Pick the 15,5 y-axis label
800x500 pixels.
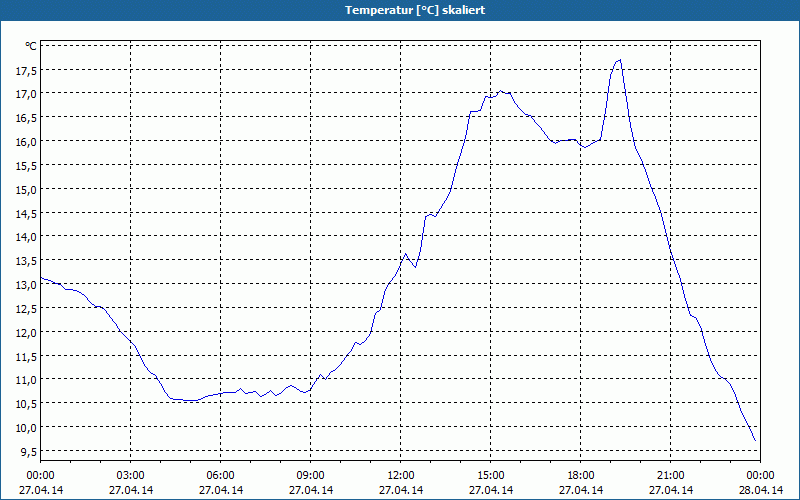point(27,166)
